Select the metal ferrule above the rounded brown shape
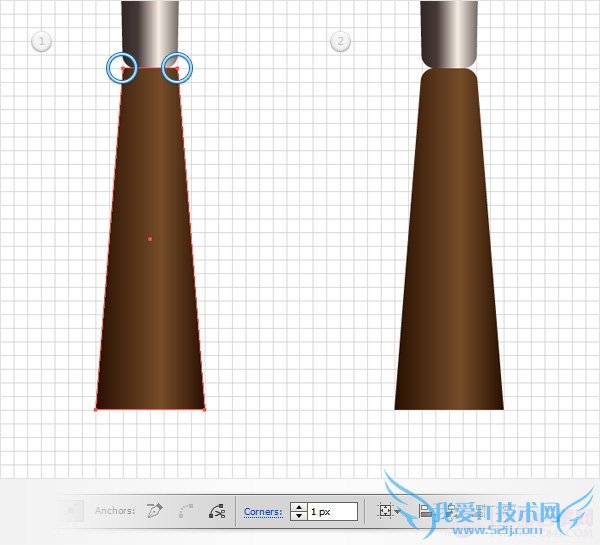The width and height of the screenshot is (600, 545). 449,34
